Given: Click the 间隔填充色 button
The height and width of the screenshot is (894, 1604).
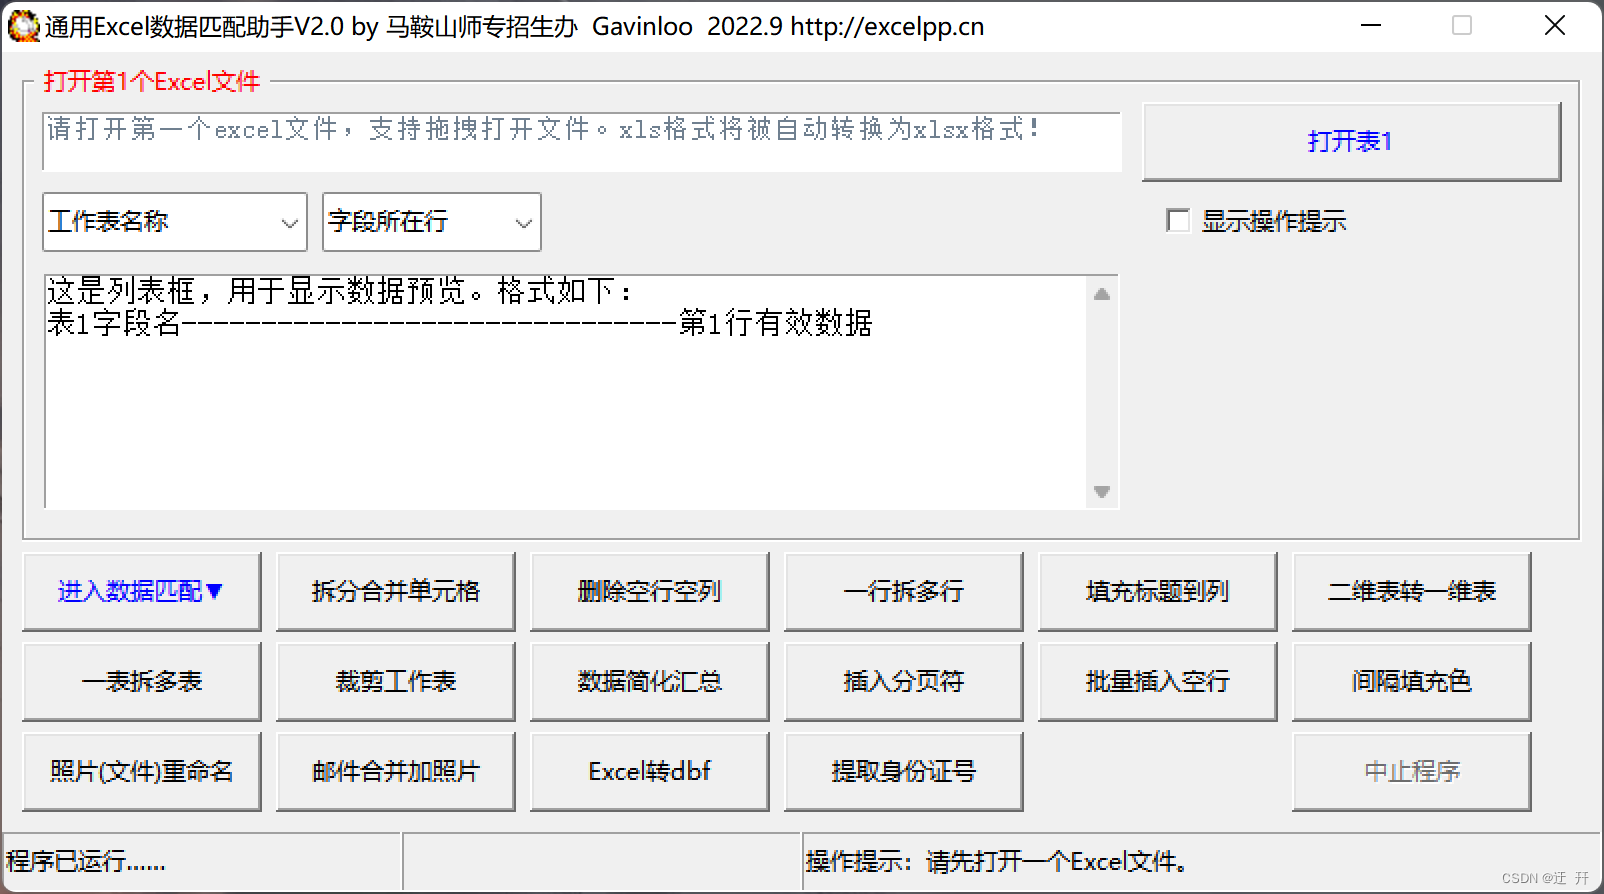Looking at the screenshot, I should 1411,681.
